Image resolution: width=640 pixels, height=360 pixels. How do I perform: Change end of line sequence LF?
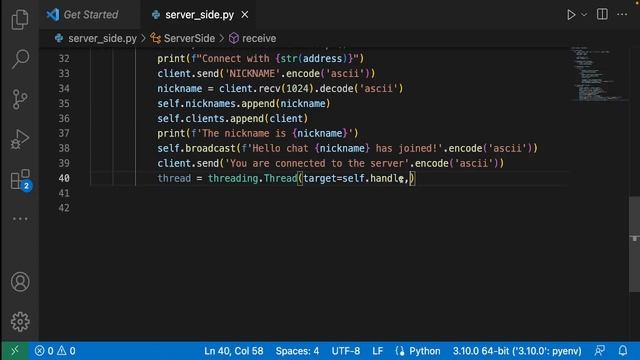378,351
